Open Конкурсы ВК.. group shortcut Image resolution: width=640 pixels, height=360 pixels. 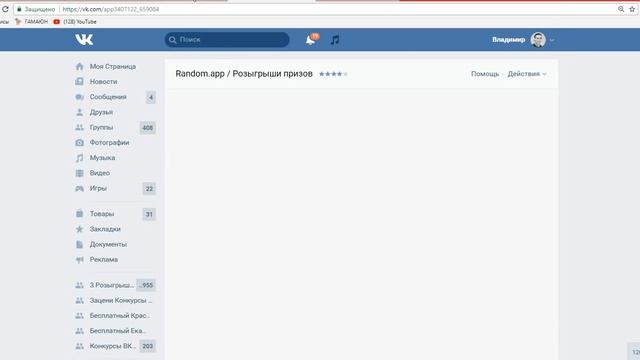(x=113, y=346)
